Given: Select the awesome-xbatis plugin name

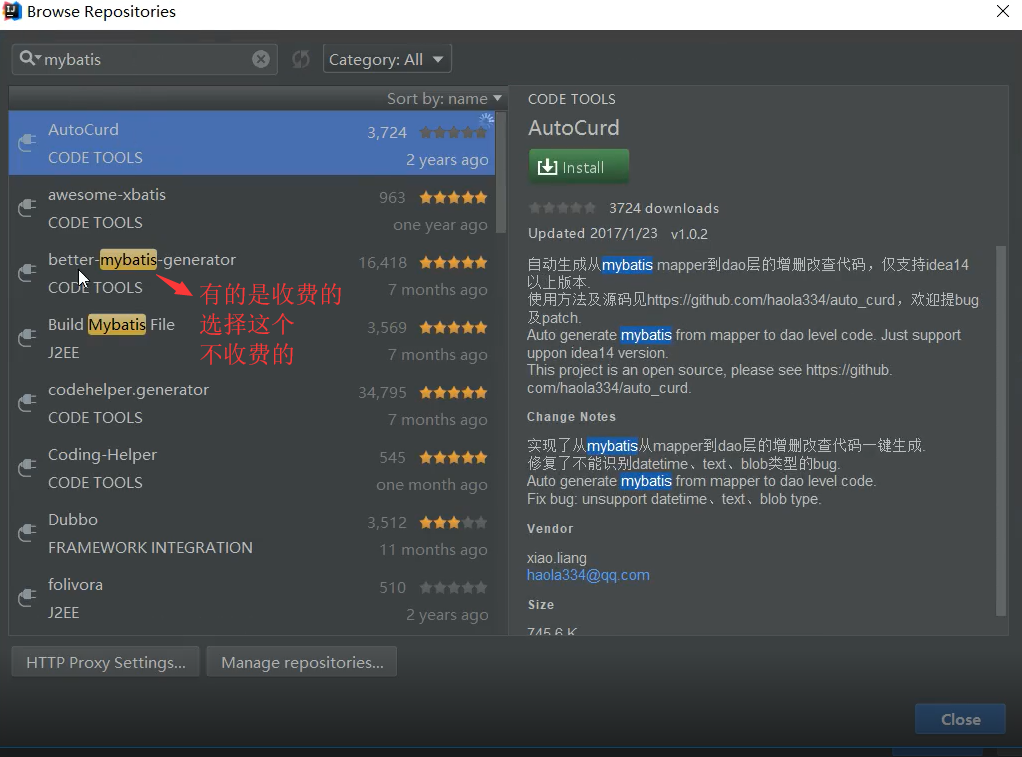Looking at the screenshot, I should (107, 194).
